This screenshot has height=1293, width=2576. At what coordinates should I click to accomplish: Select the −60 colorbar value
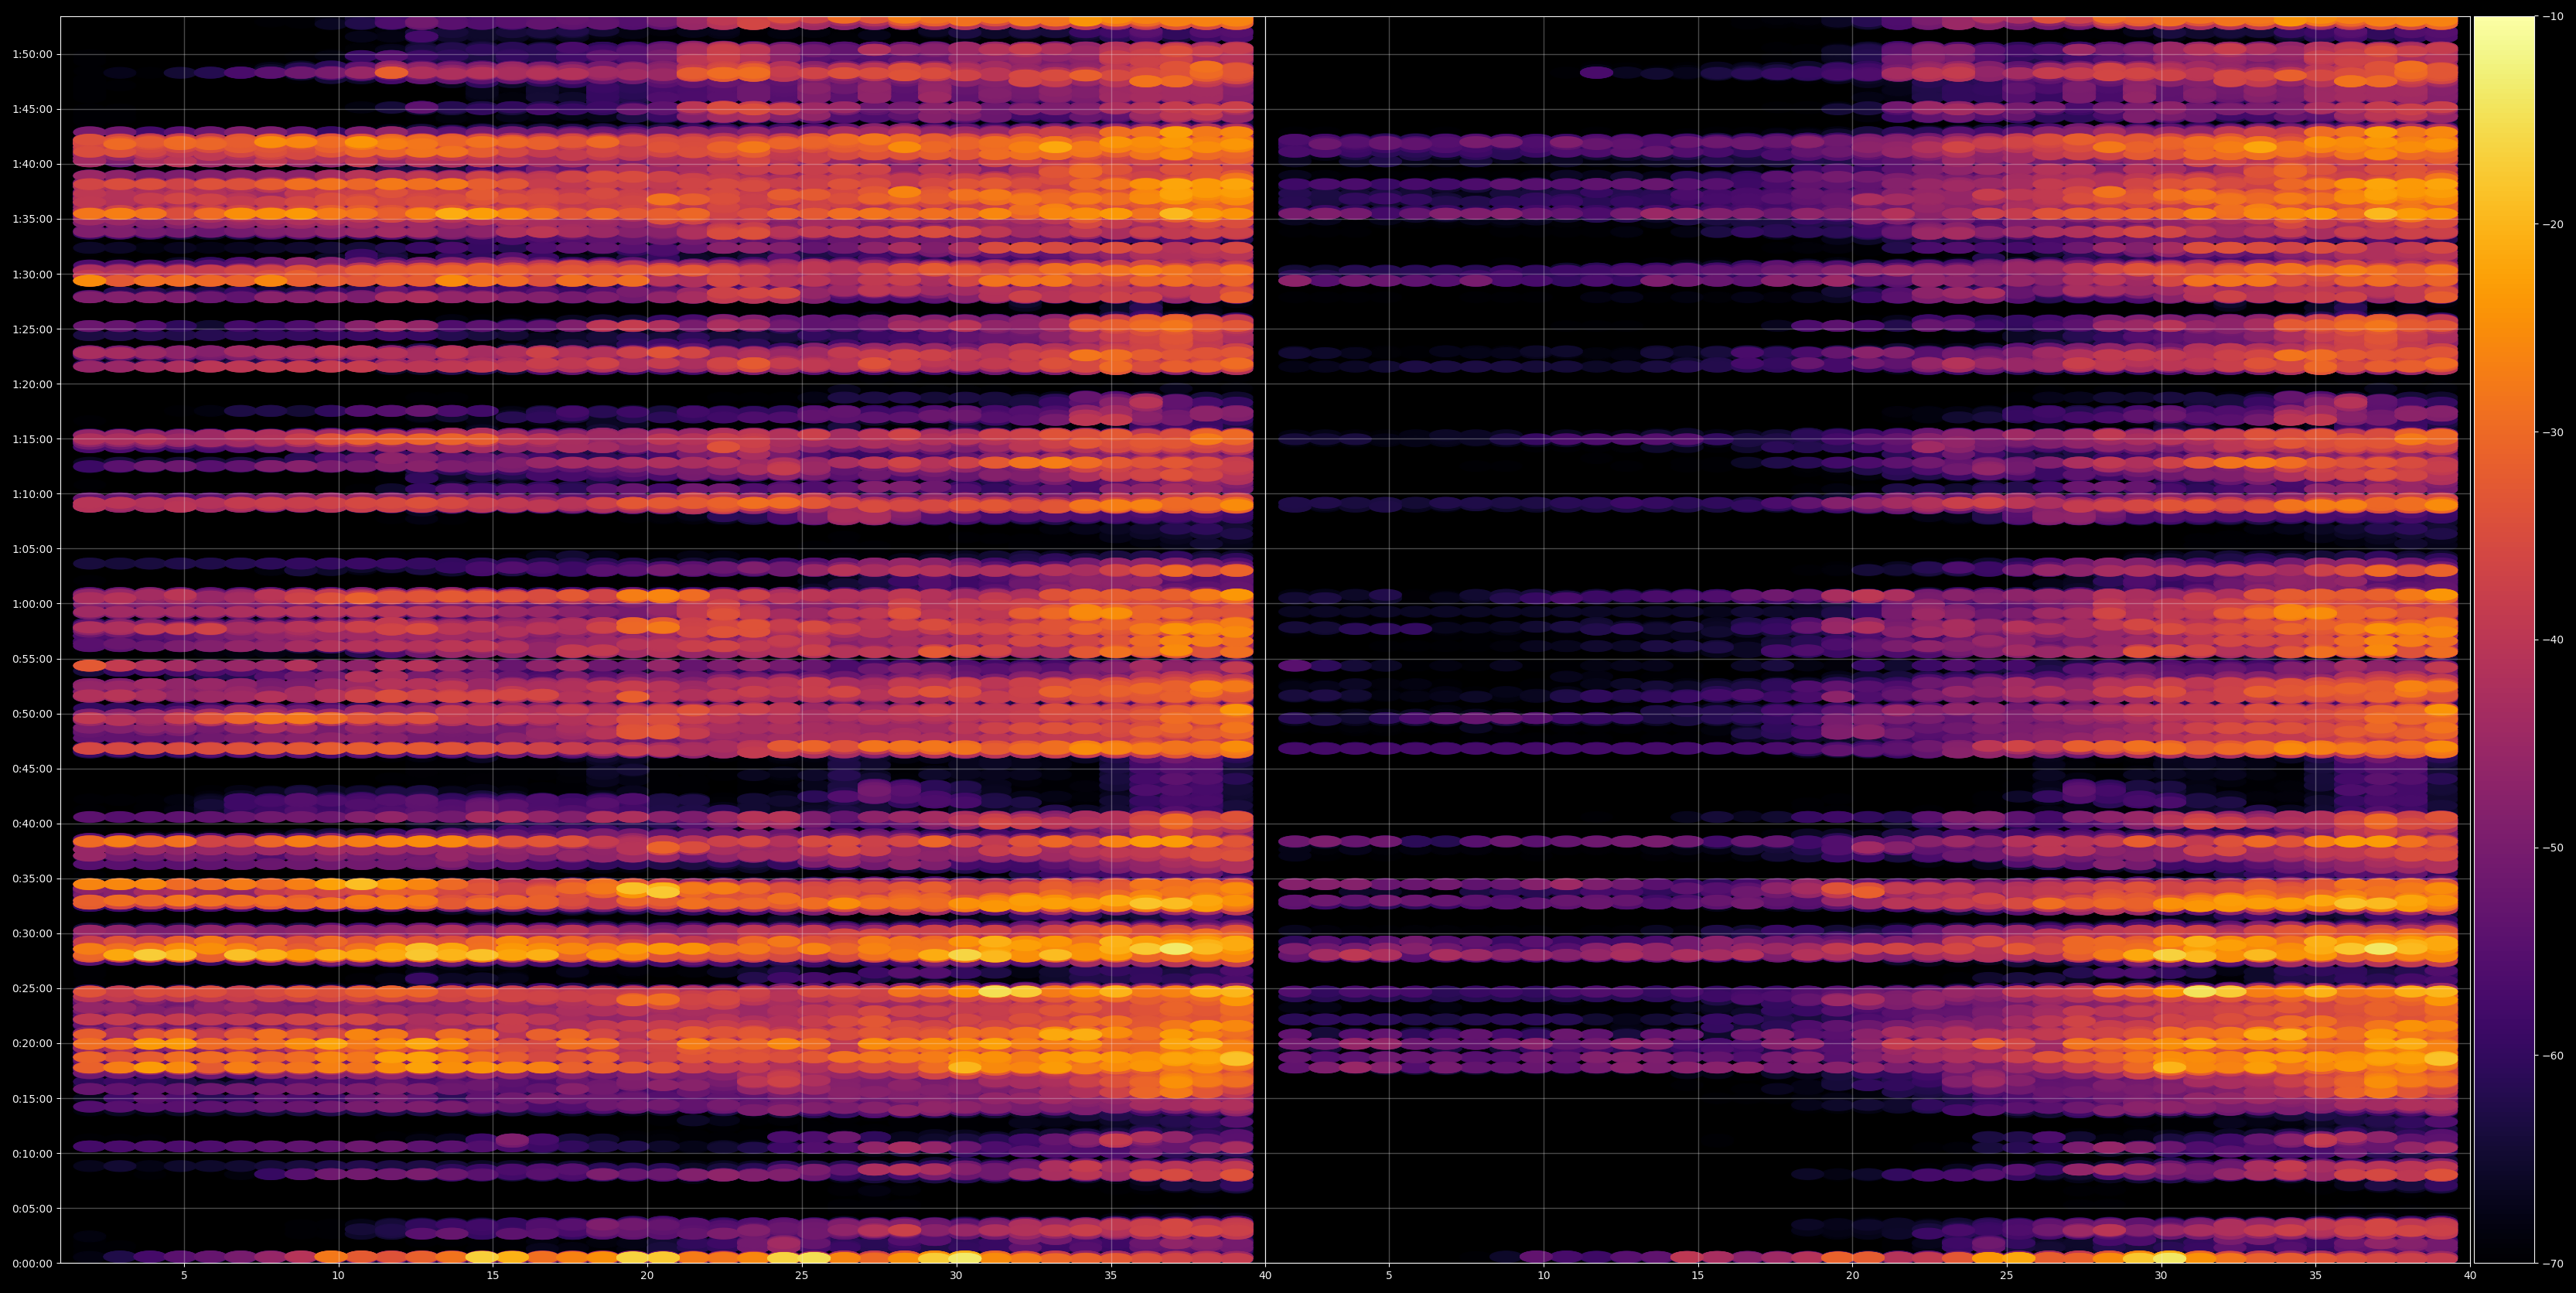tap(2553, 1055)
